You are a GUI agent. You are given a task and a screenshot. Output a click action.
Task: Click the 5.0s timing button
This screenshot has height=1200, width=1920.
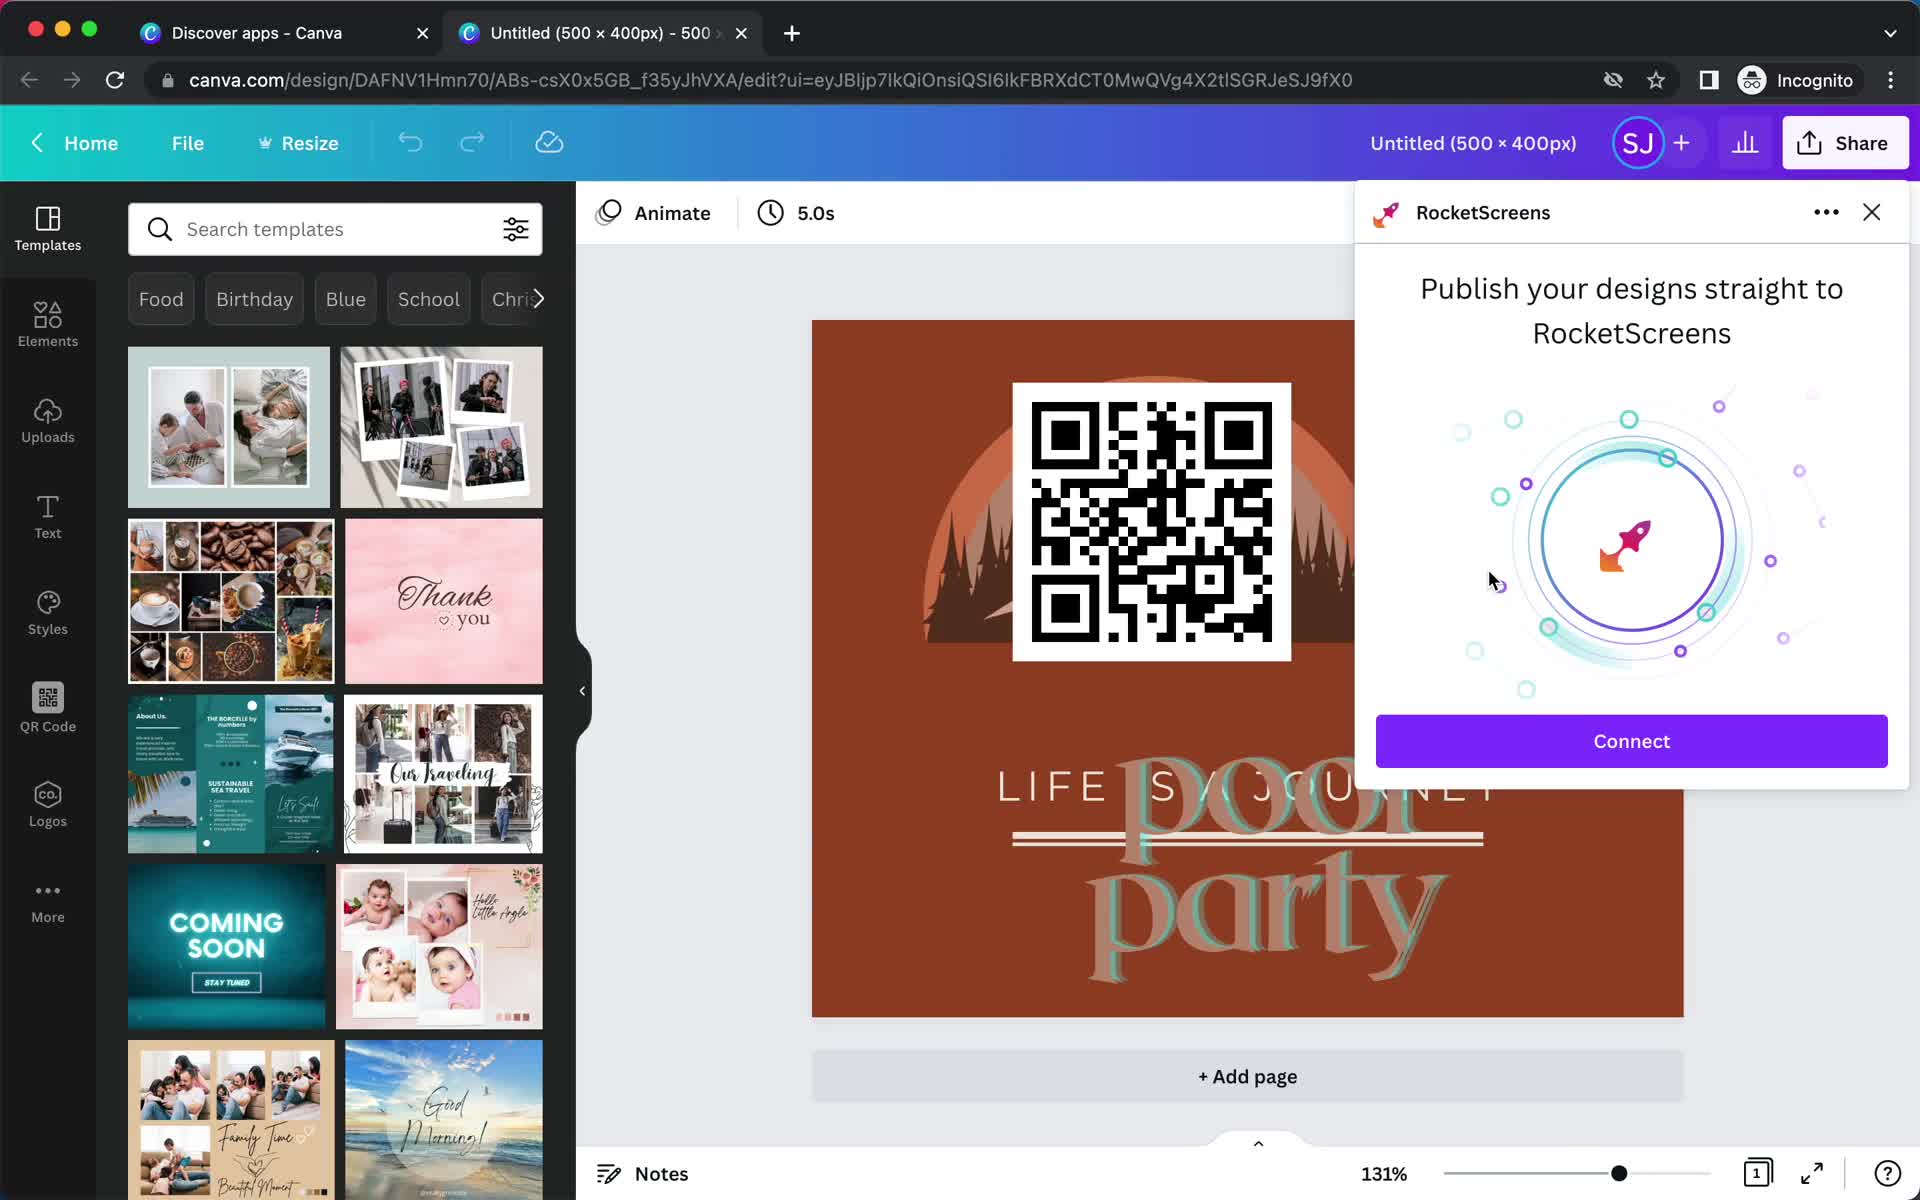tap(796, 213)
